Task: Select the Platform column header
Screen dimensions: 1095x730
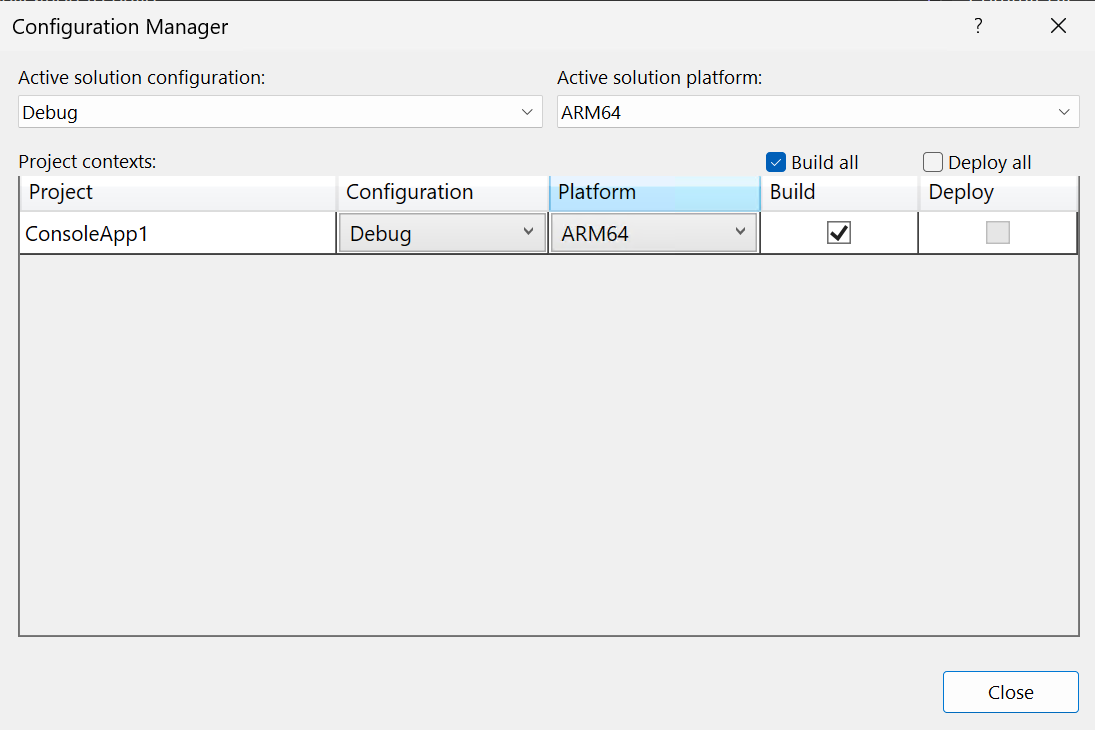Action: tap(654, 192)
